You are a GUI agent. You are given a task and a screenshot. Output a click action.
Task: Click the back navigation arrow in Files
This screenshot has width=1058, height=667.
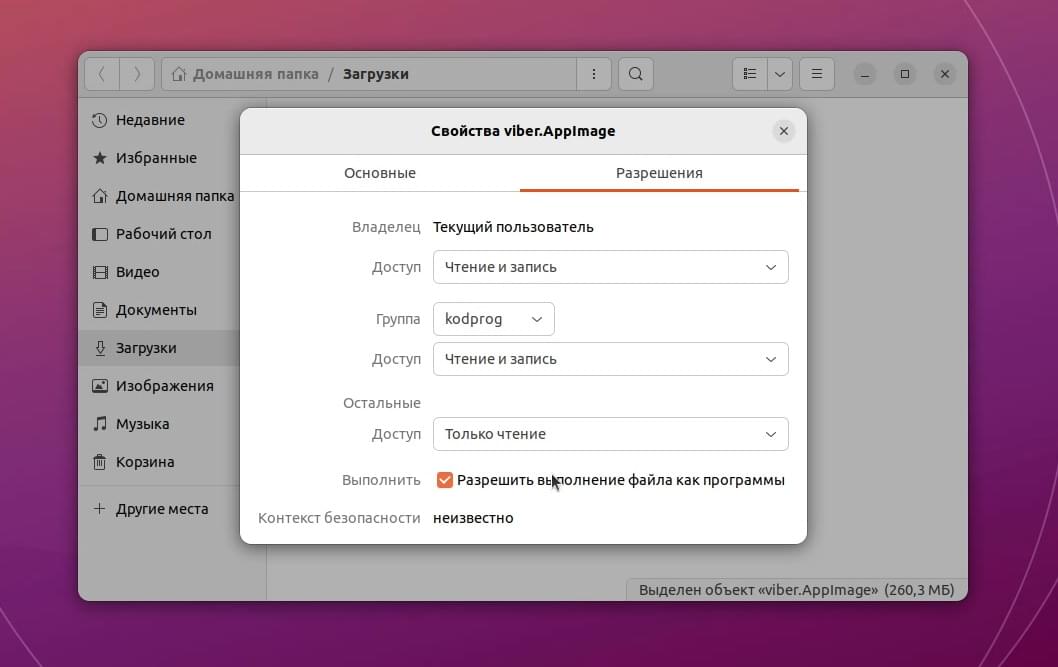coord(102,74)
